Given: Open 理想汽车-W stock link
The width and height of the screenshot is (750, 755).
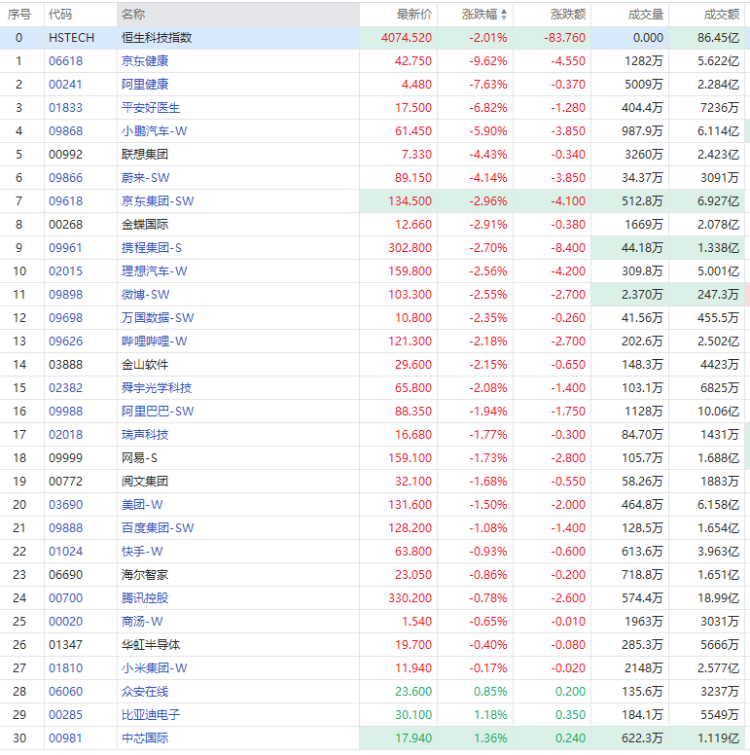Looking at the screenshot, I should (x=154, y=271).
